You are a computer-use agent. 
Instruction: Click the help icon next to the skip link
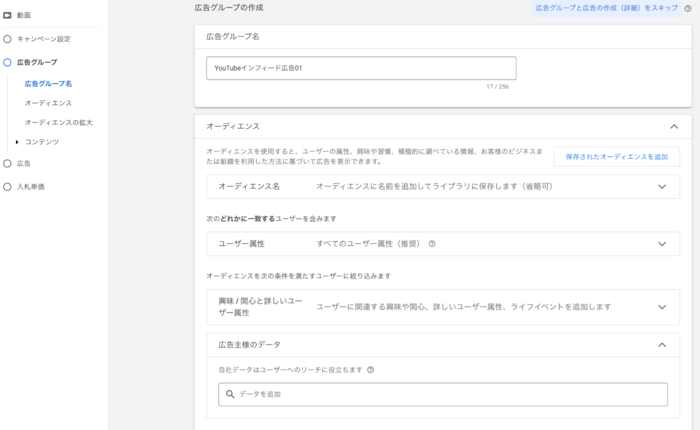tap(688, 8)
